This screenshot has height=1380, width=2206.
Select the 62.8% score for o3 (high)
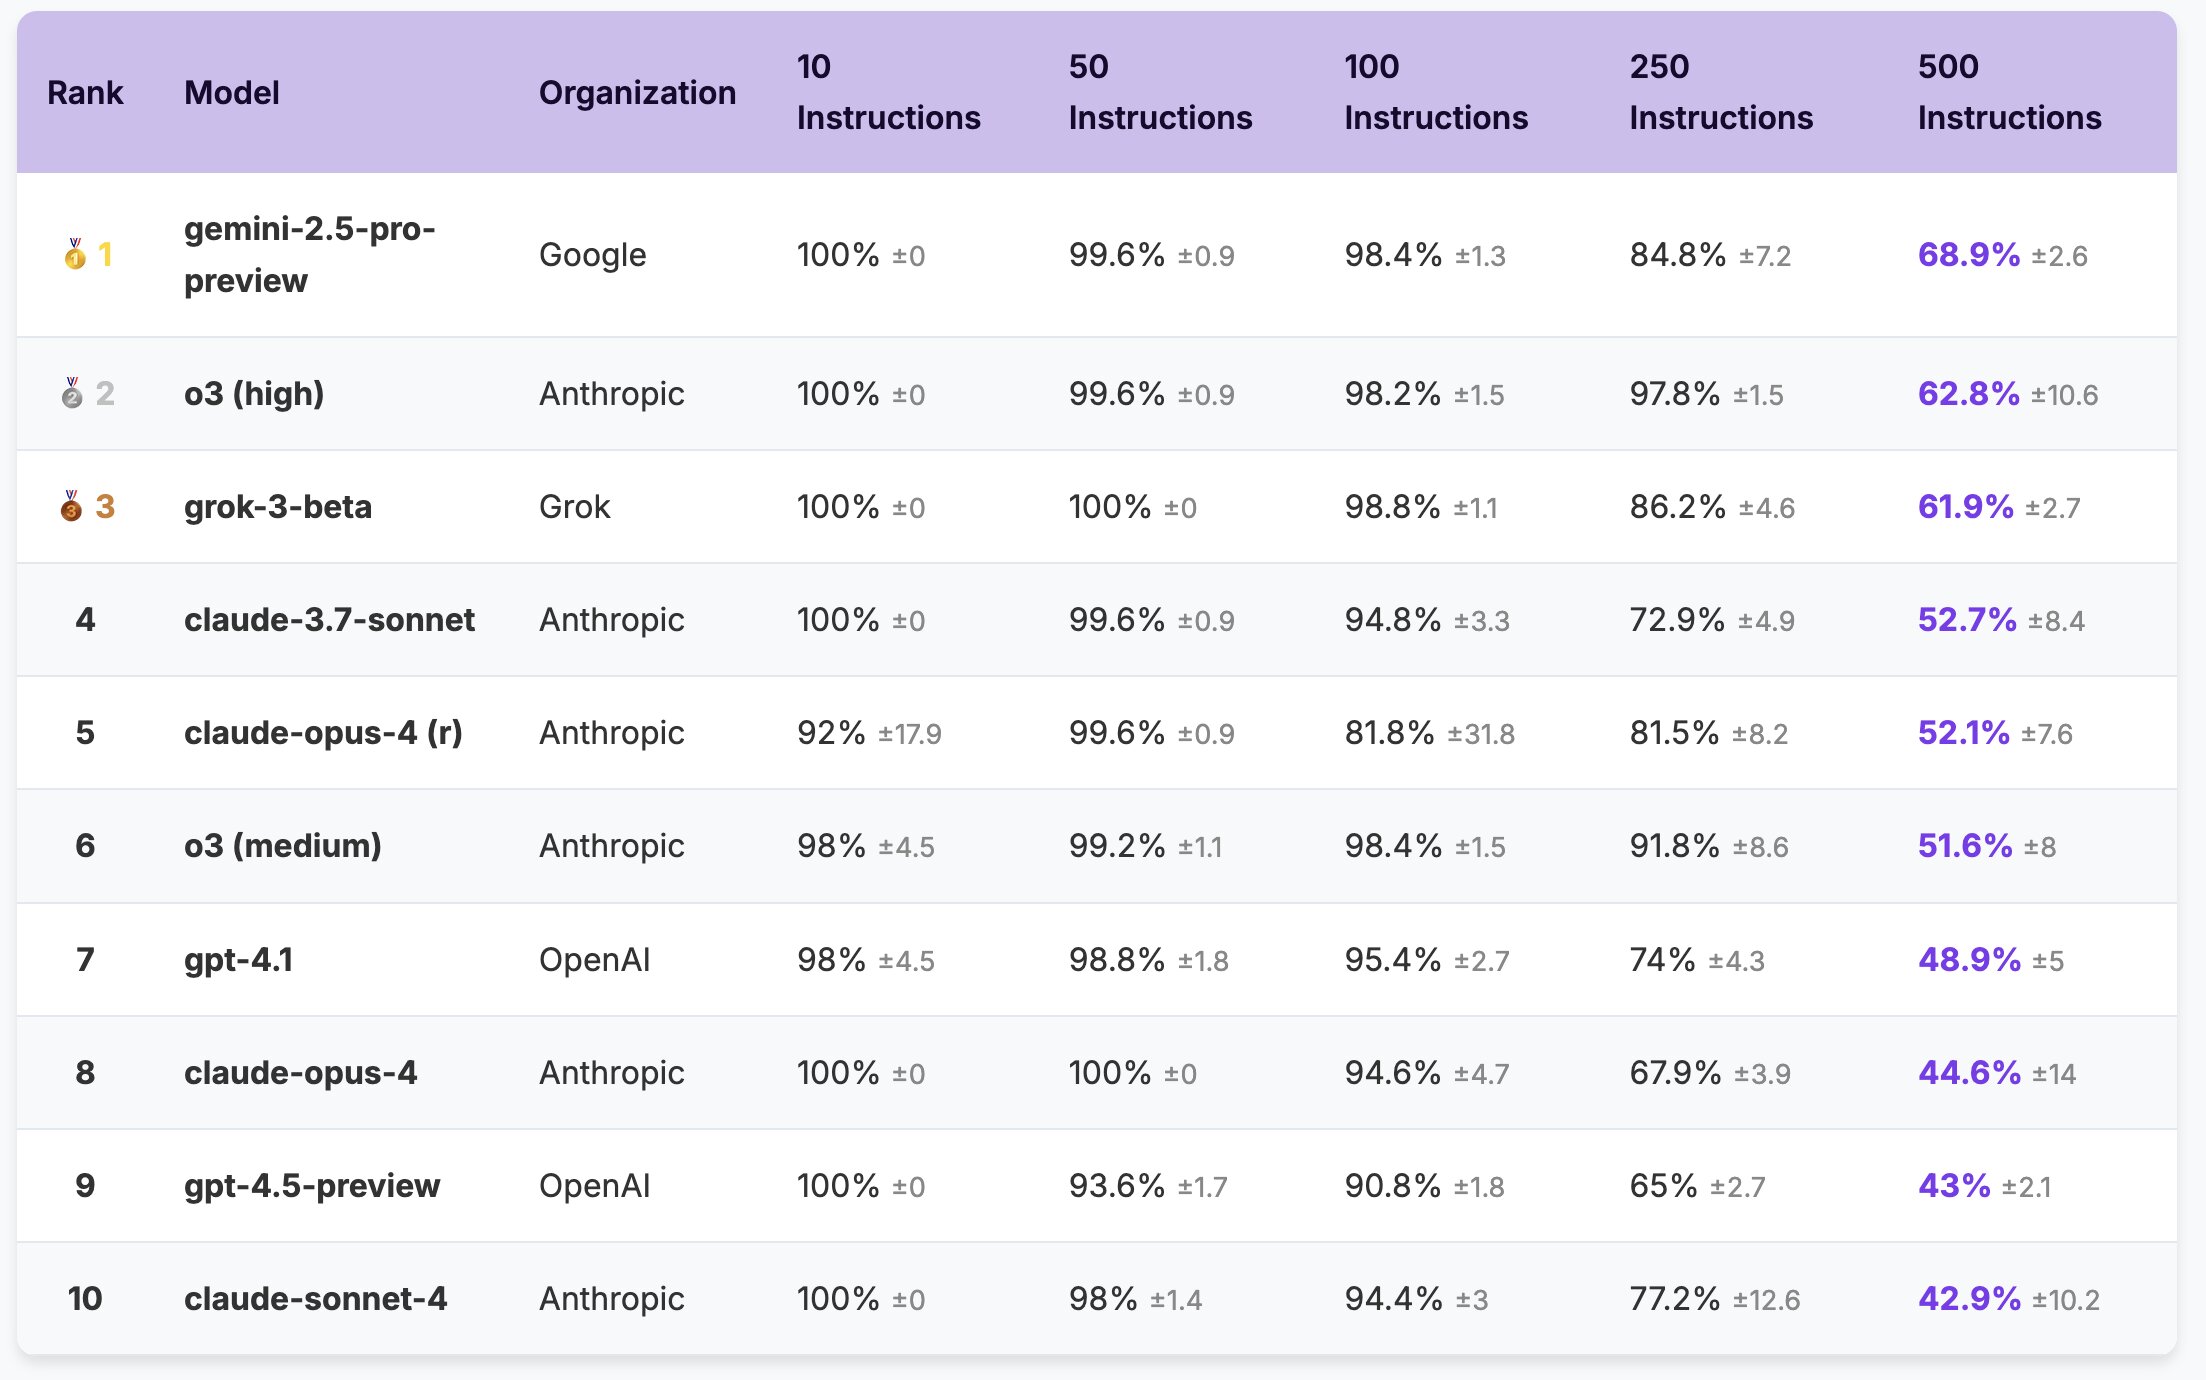tap(1968, 393)
